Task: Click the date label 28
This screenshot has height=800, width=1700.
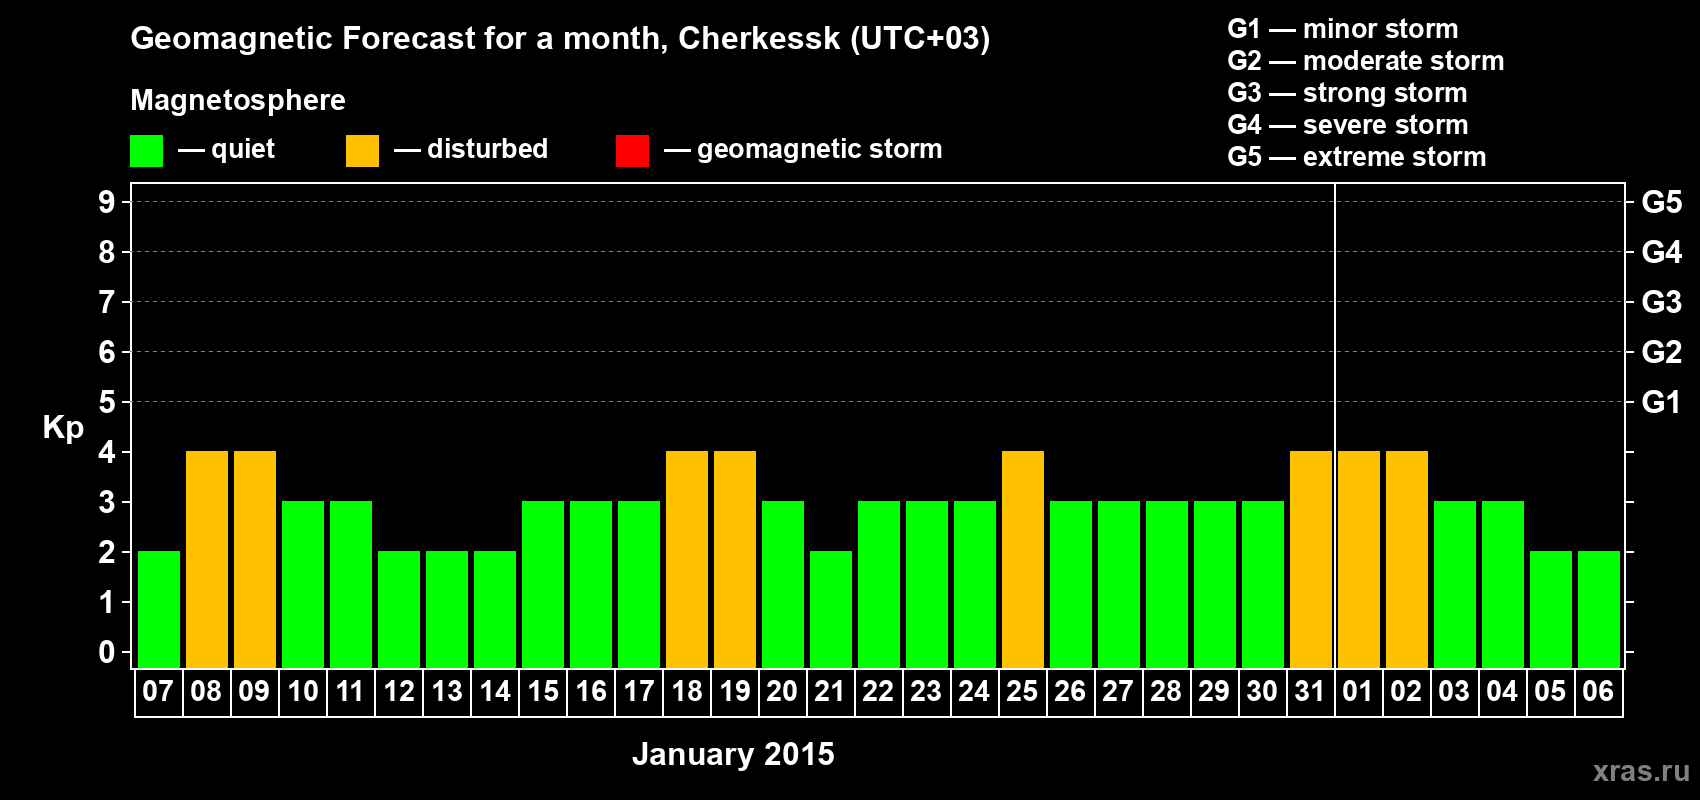Action: [1166, 691]
